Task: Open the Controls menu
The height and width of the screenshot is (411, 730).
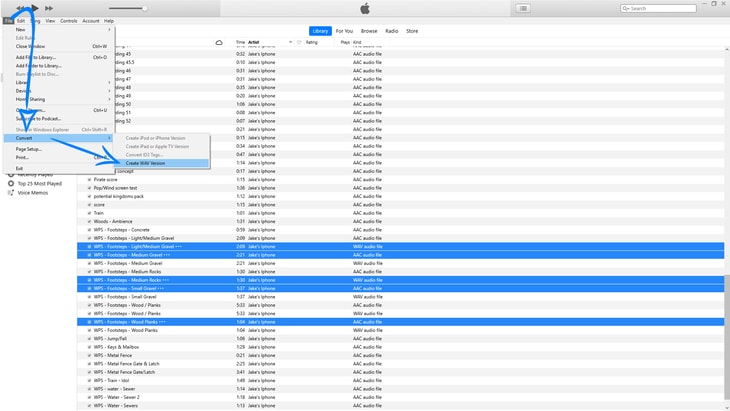Action: tap(68, 21)
